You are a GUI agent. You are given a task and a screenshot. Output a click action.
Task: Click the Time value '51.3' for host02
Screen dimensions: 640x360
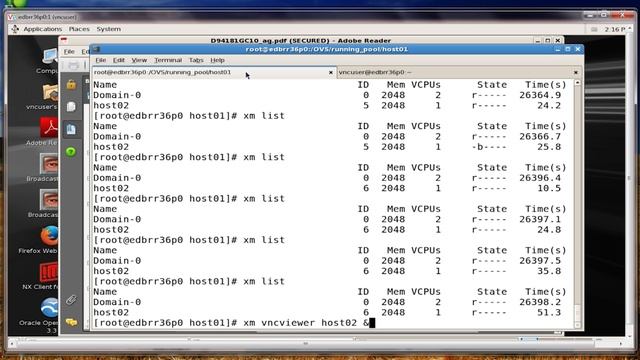[x=549, y=313]
